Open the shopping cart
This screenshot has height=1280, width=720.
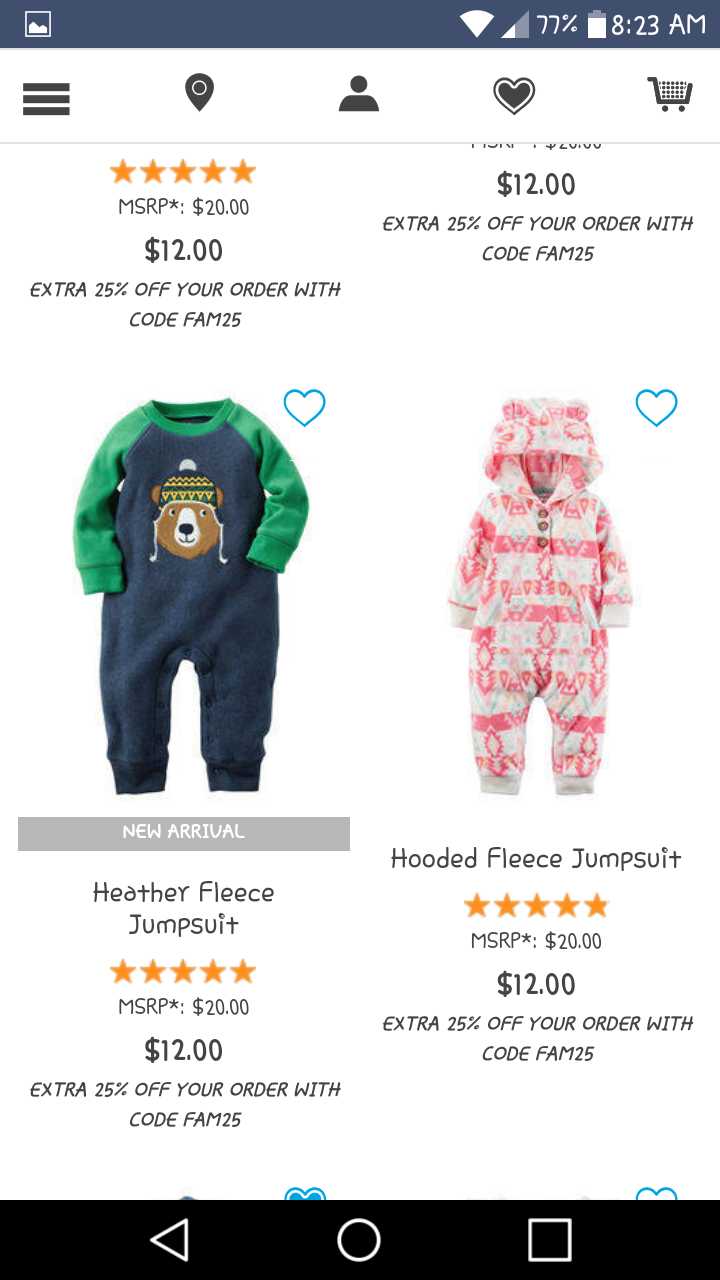670,94
